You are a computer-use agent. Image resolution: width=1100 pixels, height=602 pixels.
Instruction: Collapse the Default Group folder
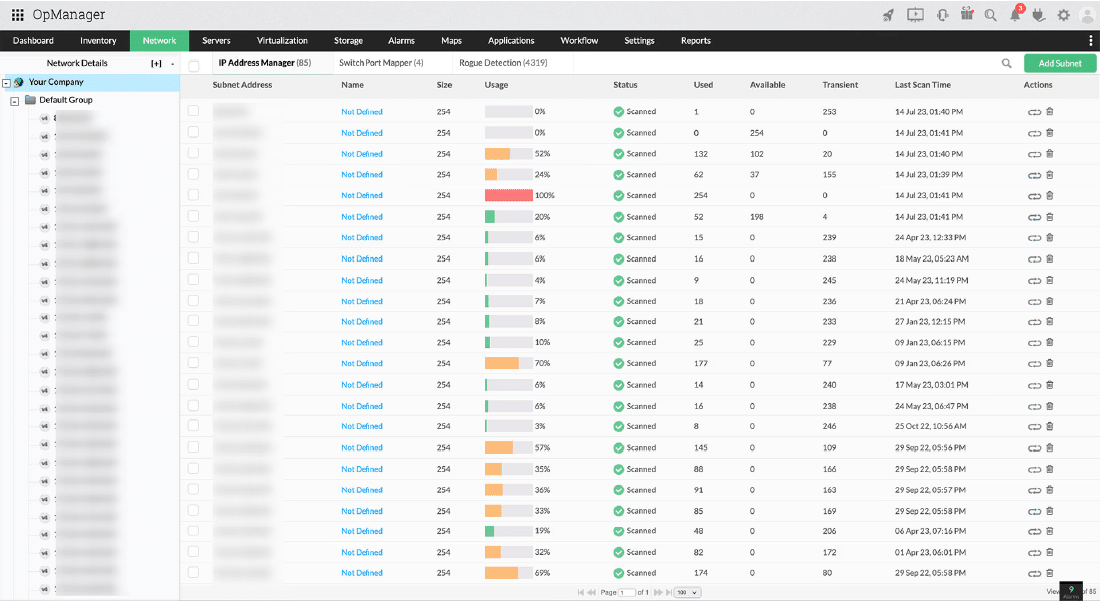15,102
